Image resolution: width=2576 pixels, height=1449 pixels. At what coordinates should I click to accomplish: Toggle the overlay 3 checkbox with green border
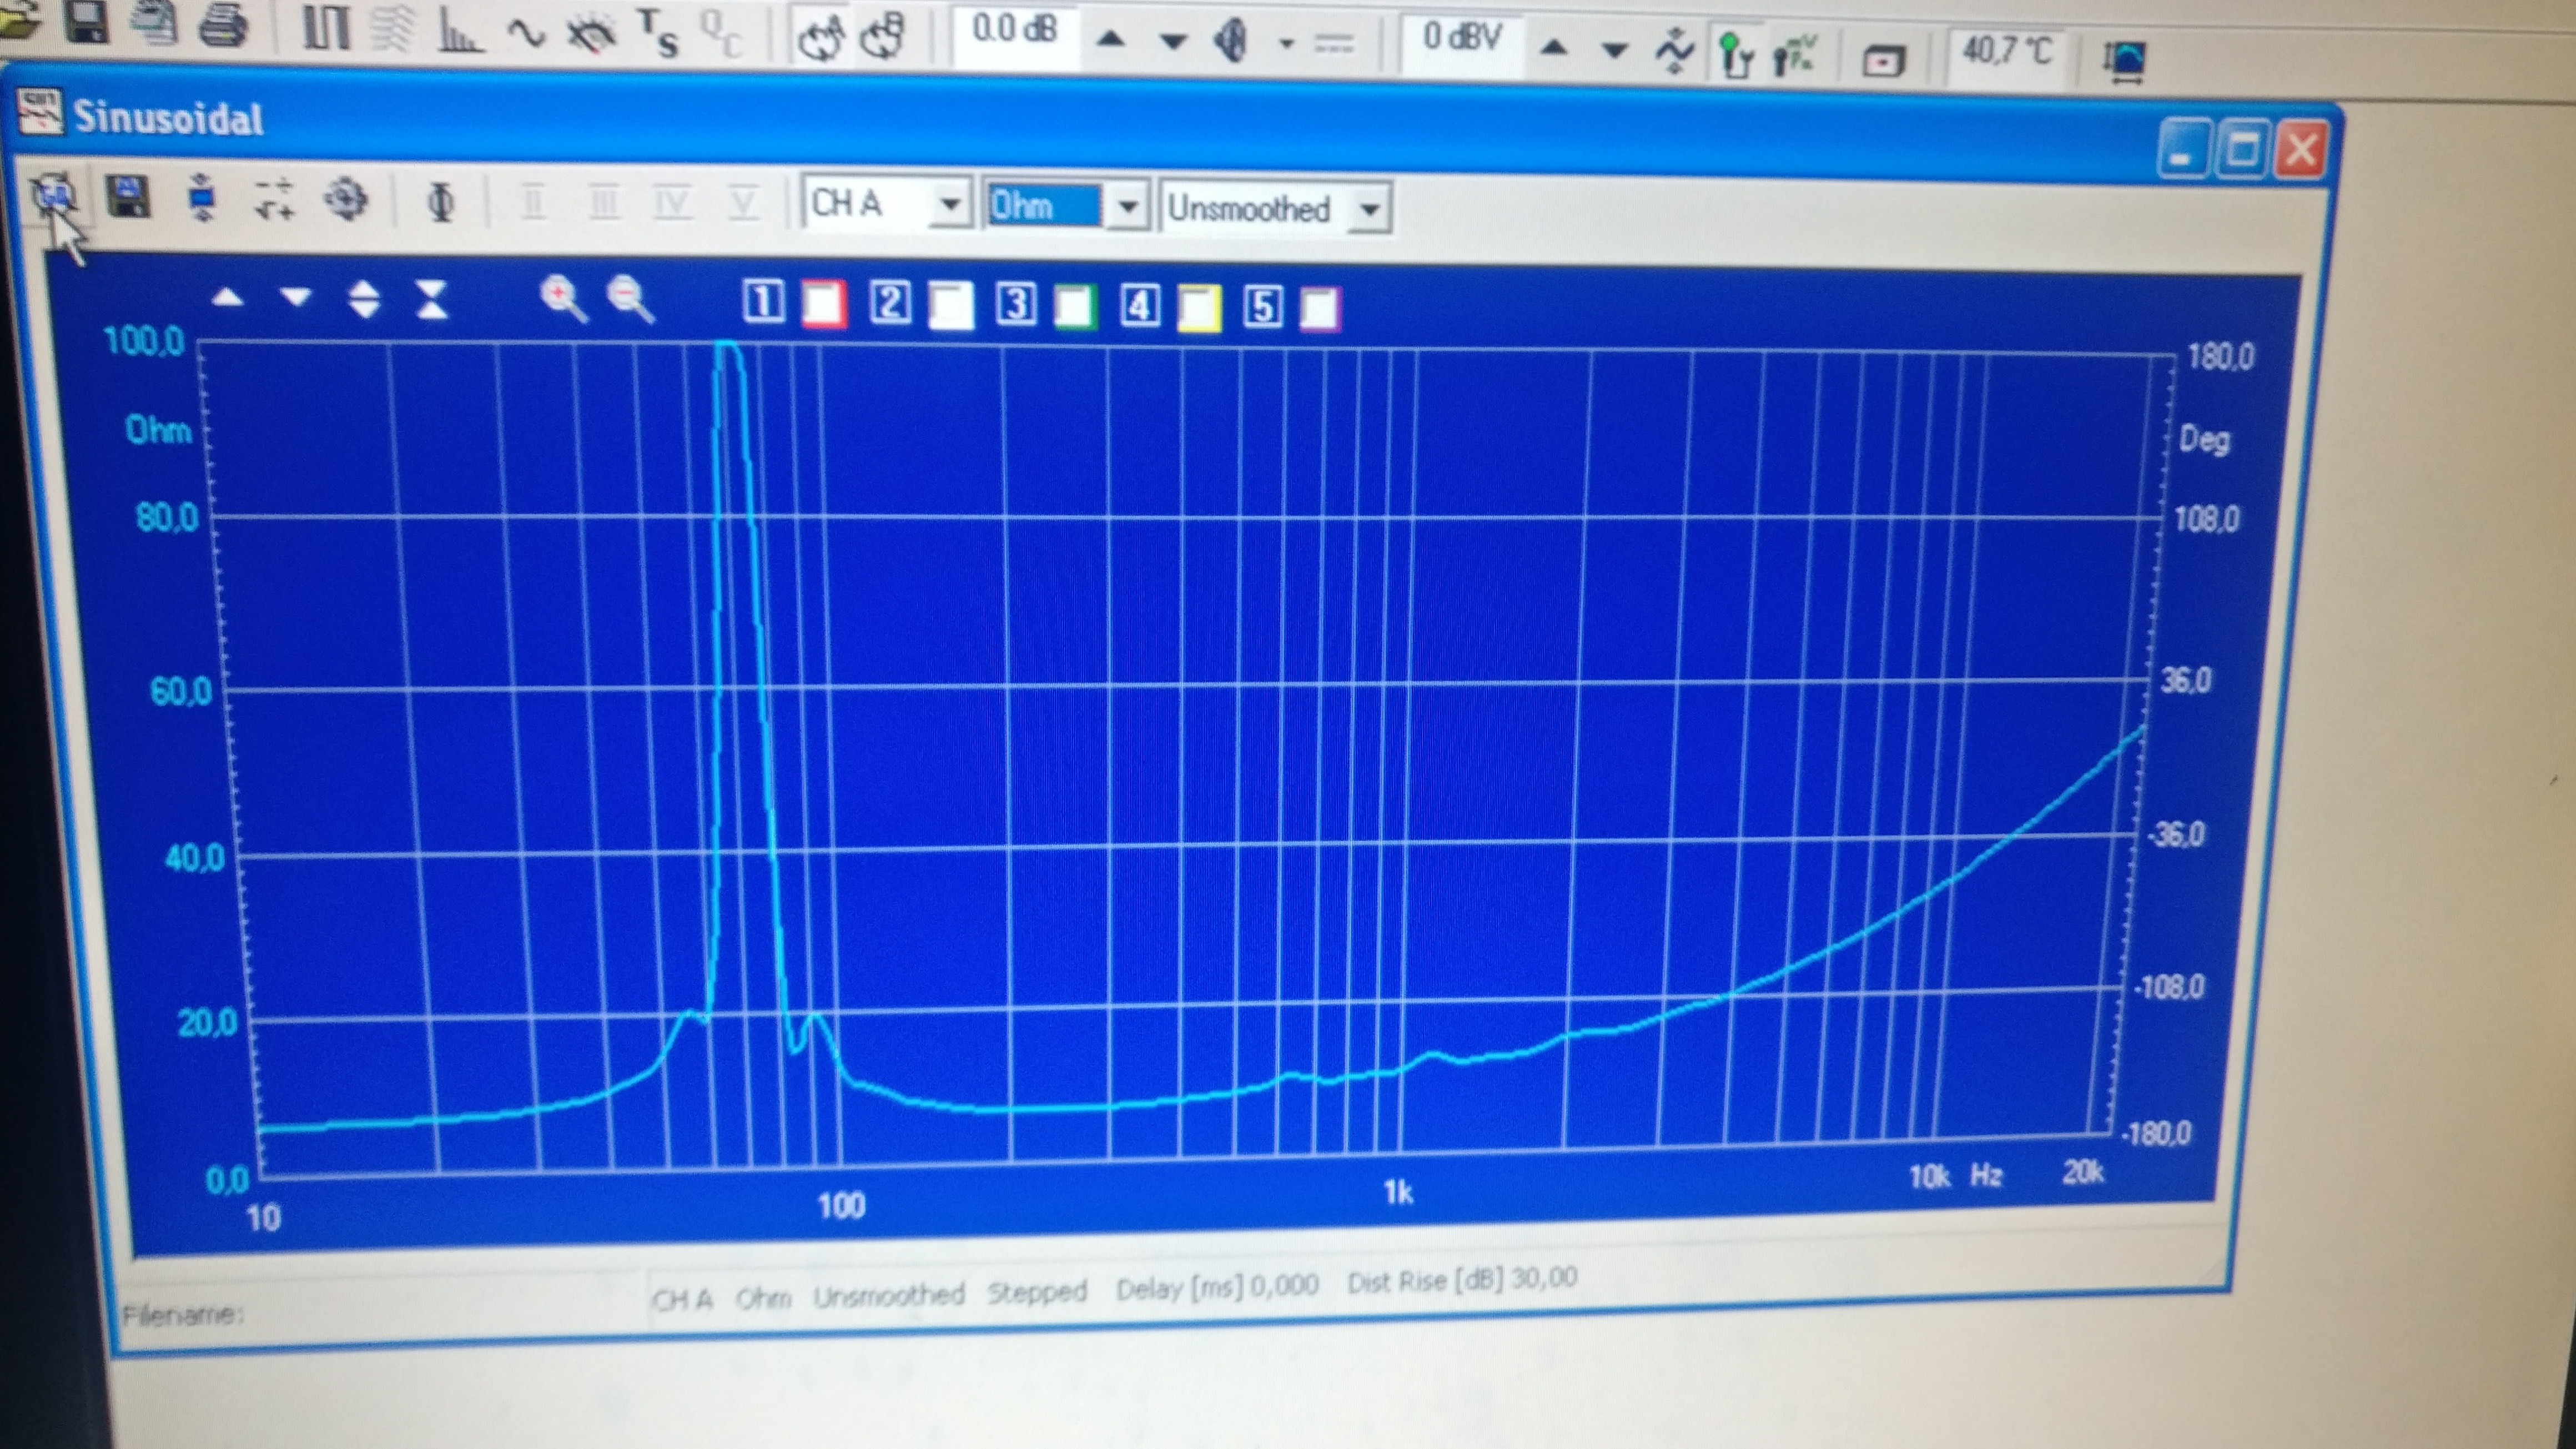pyautogui.click(x=1076, y=306)
